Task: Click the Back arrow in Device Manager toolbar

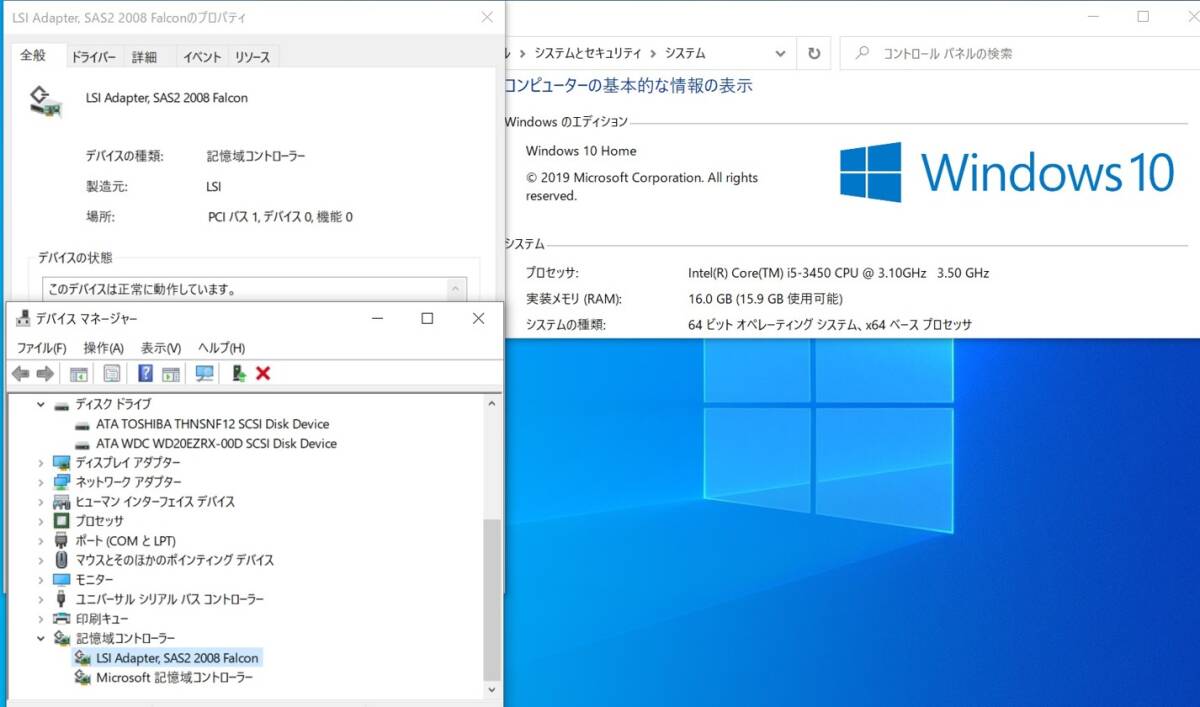Action: [x=20, y=373]
